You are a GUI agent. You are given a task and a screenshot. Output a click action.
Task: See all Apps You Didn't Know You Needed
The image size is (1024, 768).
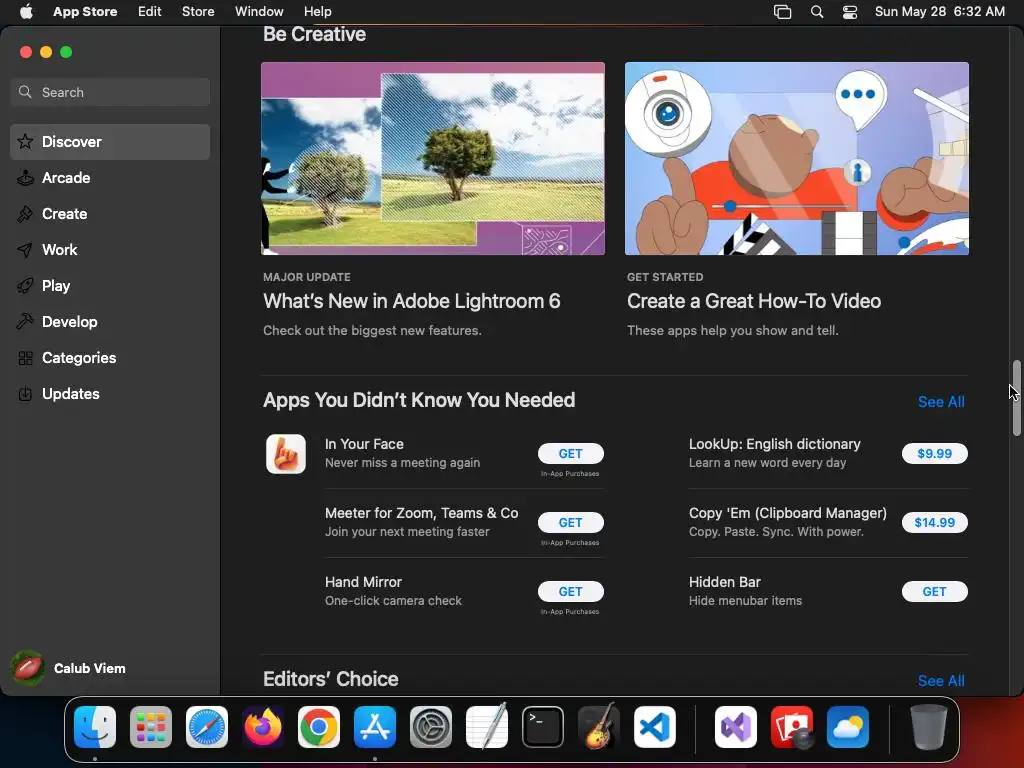(x=941, y=402)
